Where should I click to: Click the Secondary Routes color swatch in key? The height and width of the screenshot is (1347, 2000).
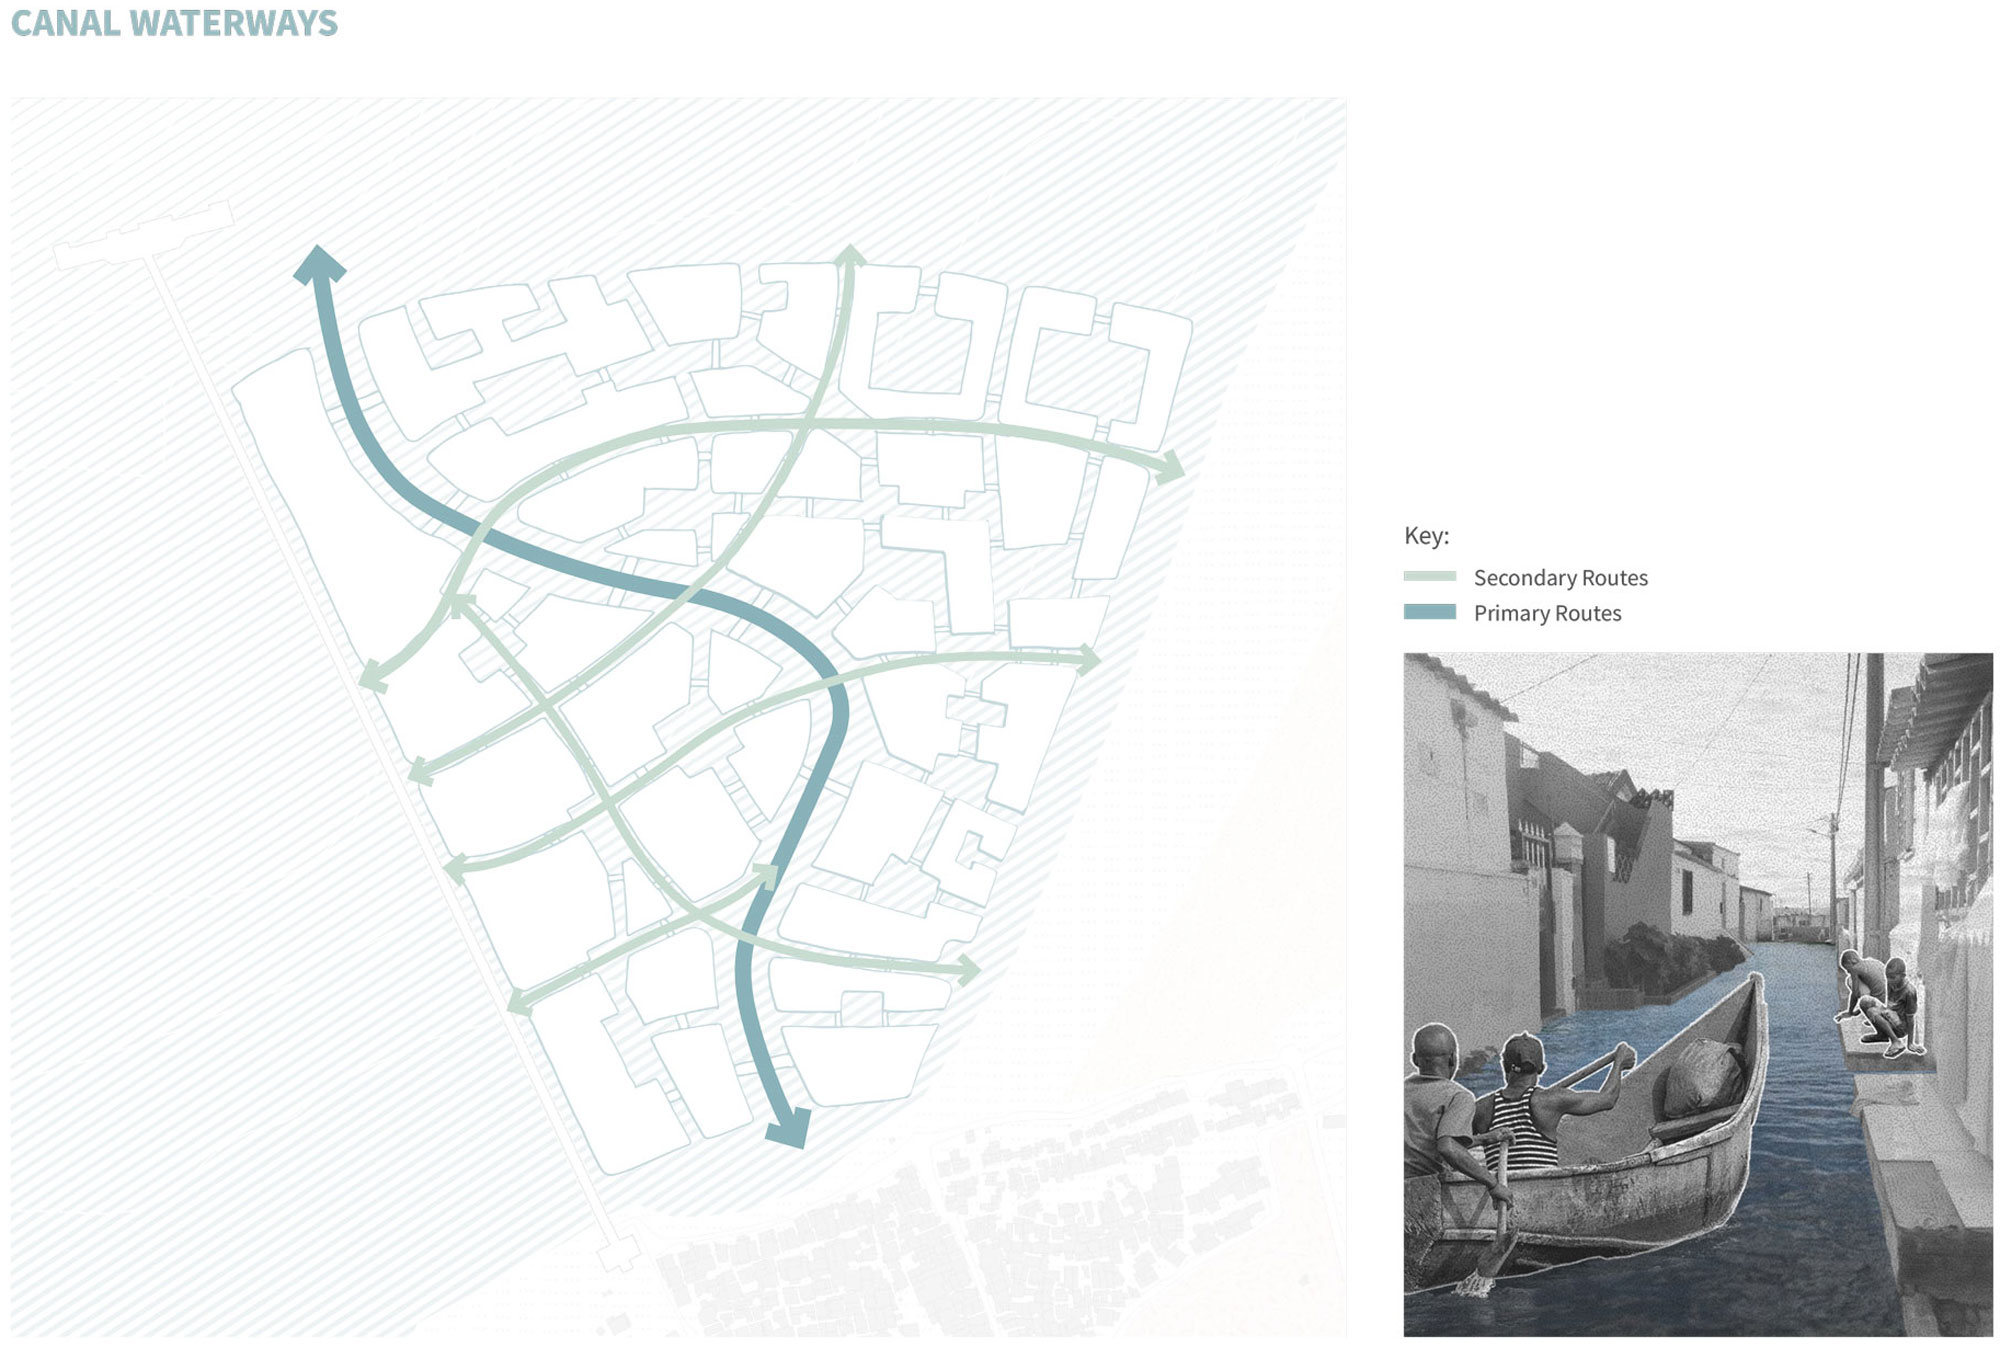click(x=1429, y=577)
